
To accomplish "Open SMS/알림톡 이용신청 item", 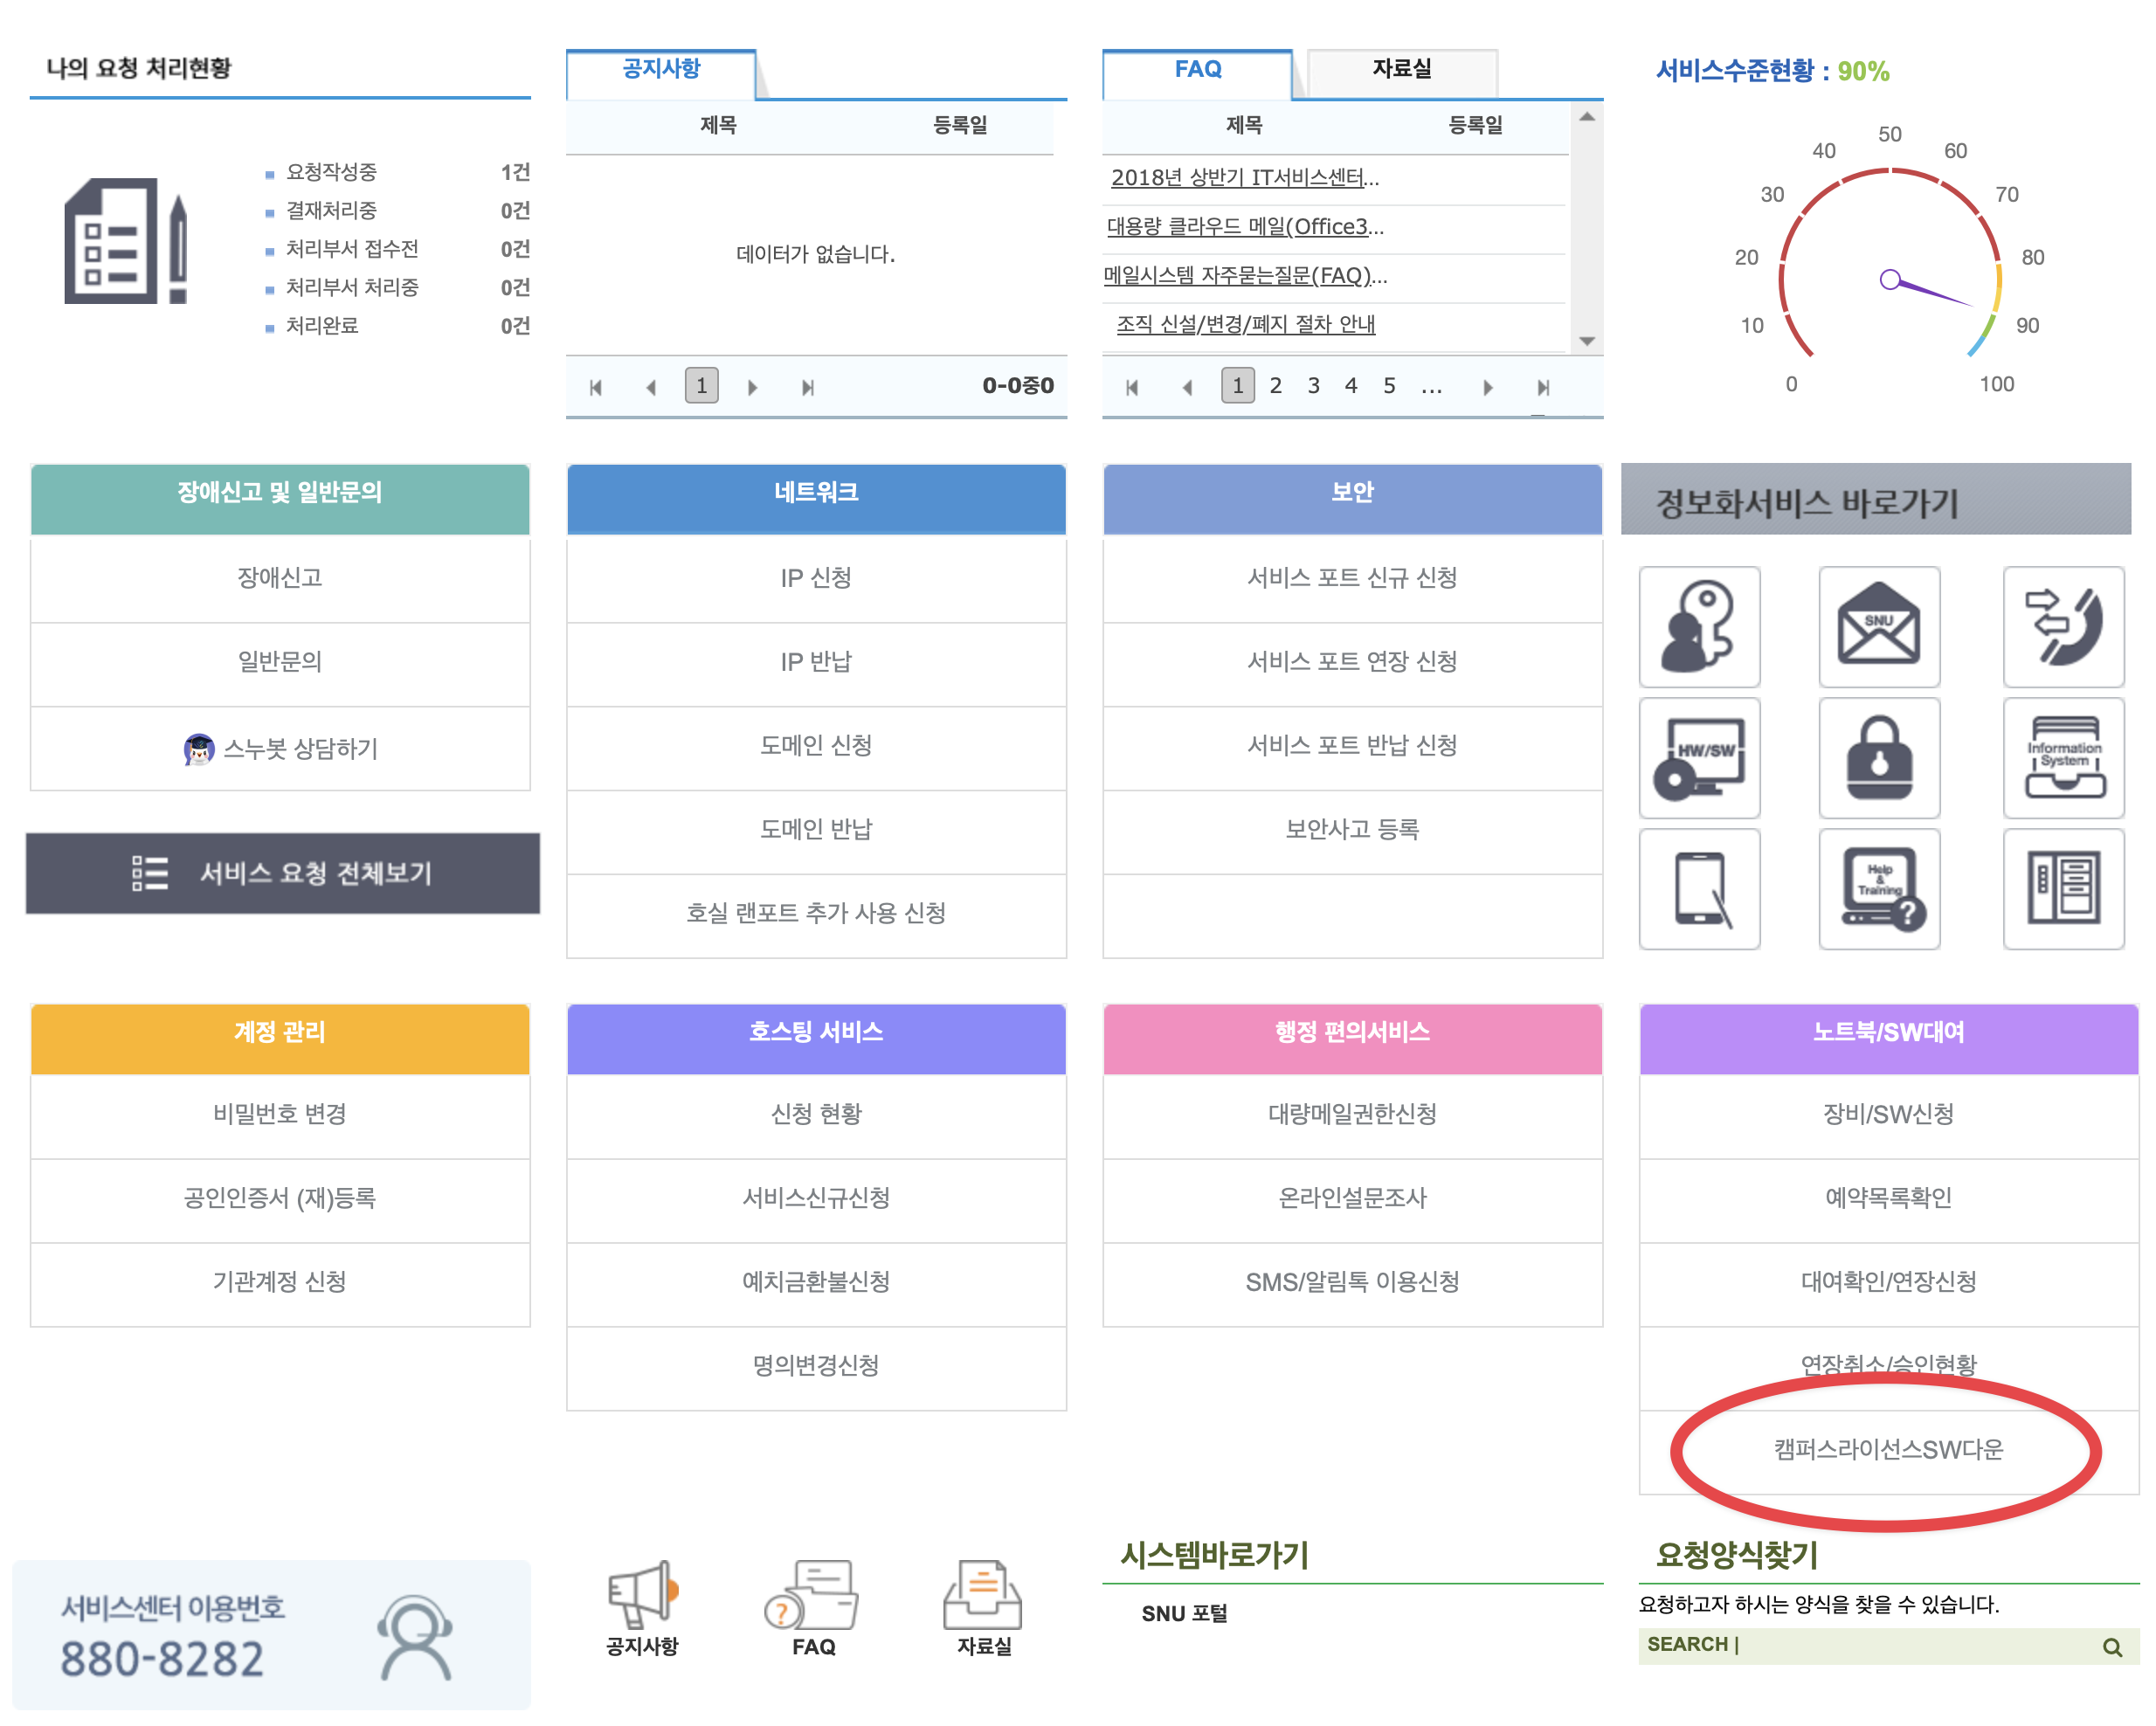I will [1352, 1282].
